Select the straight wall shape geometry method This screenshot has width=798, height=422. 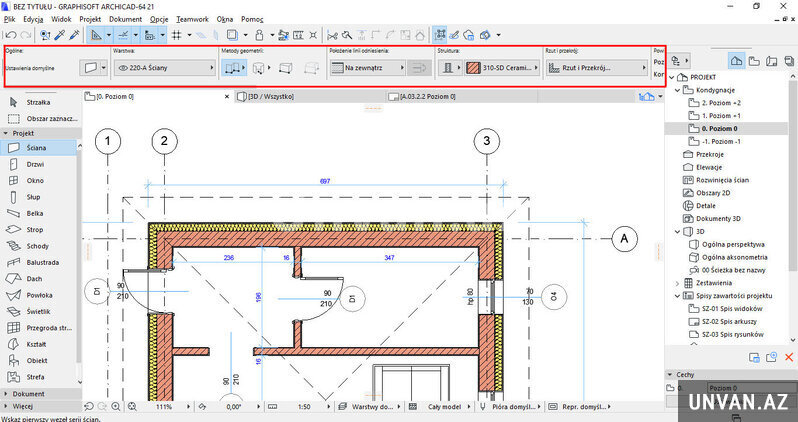coord(286,68)
